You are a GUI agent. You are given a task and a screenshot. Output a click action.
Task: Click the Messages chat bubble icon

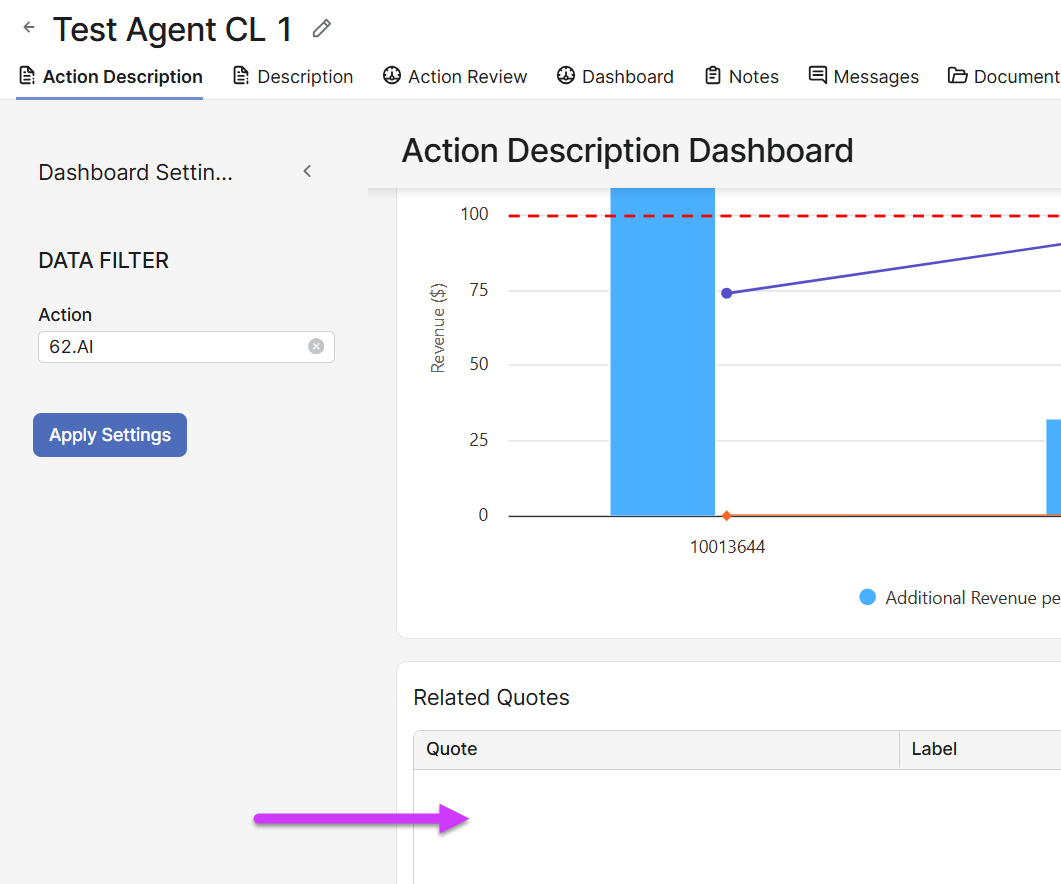click(x=818, y=76)
